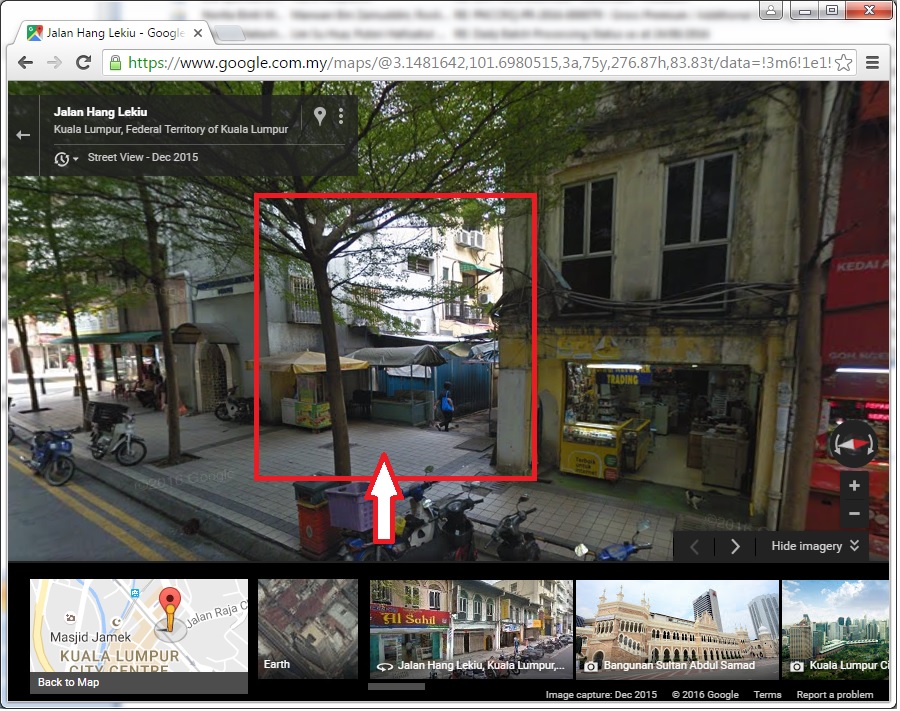
Task: Open the three-dot options menu in Street View
Action: 341,116
